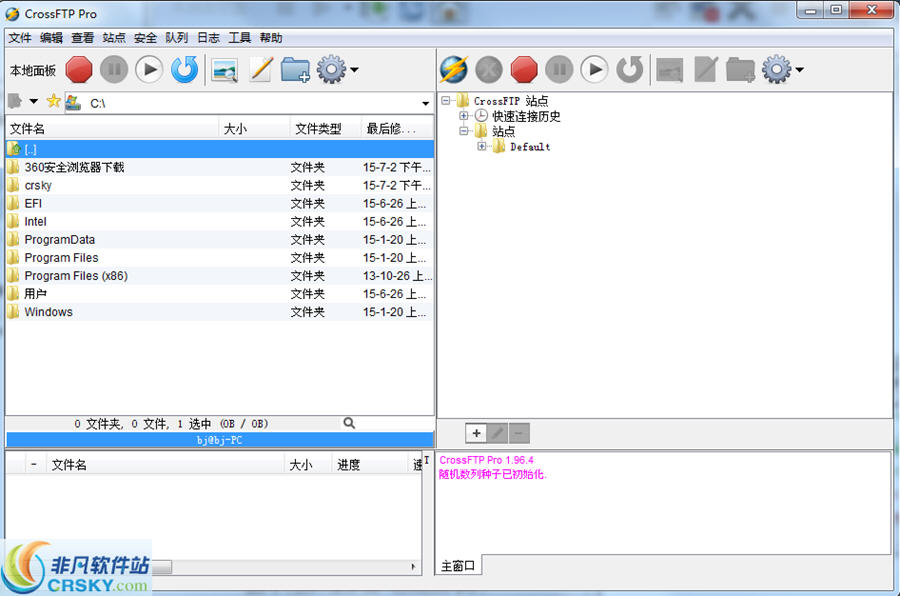Image resolution: width=900 pixels, height=596 pixels.
Task: Open the C:\ path combo box dropdown
Action: (425, 103)
